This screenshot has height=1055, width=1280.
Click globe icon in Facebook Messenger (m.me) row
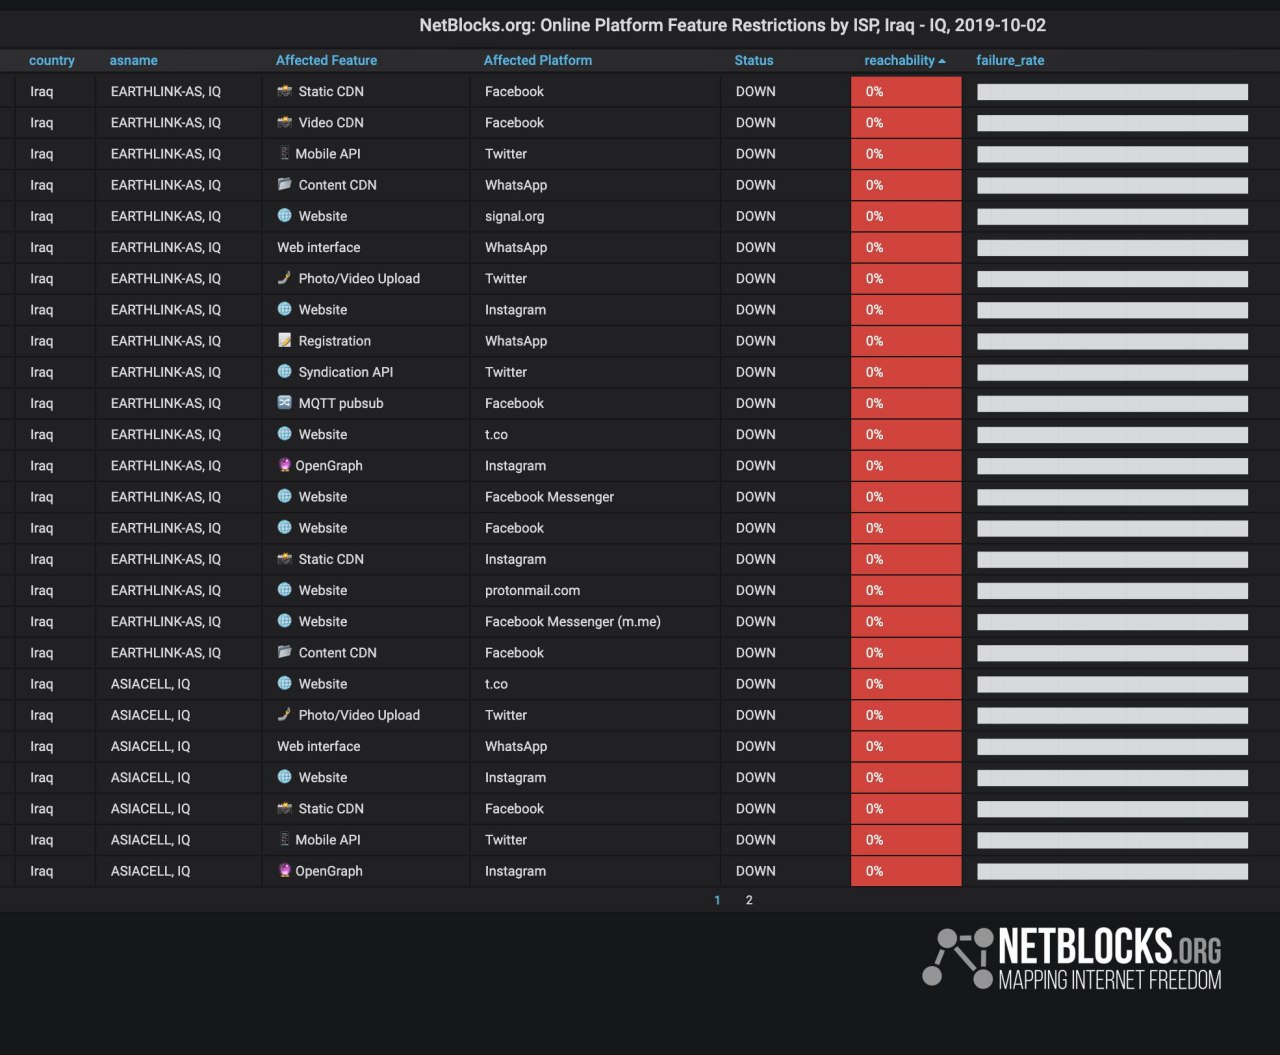coord(285,621)
